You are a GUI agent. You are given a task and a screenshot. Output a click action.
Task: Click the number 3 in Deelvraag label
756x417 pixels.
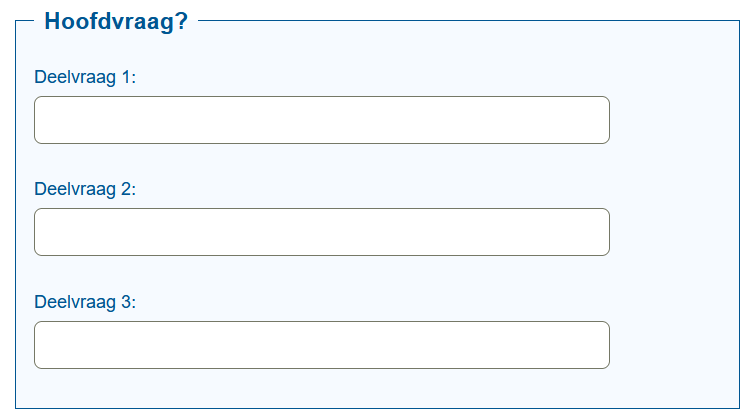click(x=126, y=302)
